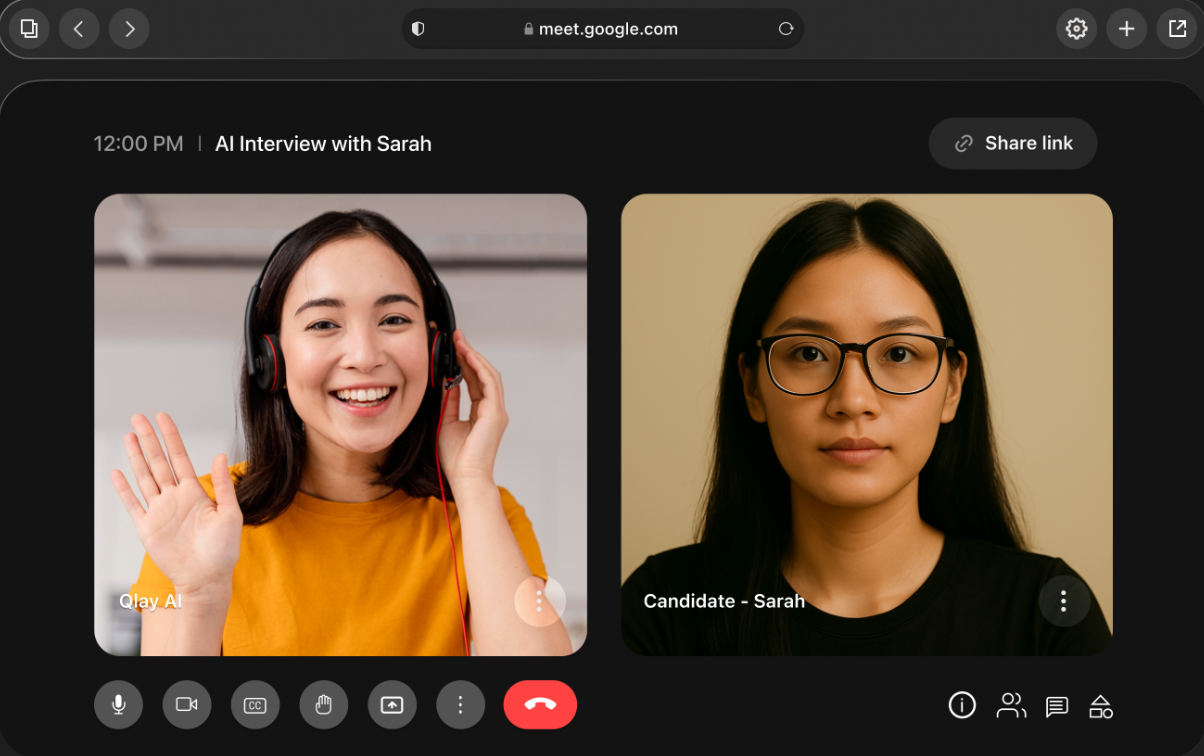Image resolution: width=1204 pixels, height=756 pixels.
Task: Leave the call
Action: tap(540, 705)
